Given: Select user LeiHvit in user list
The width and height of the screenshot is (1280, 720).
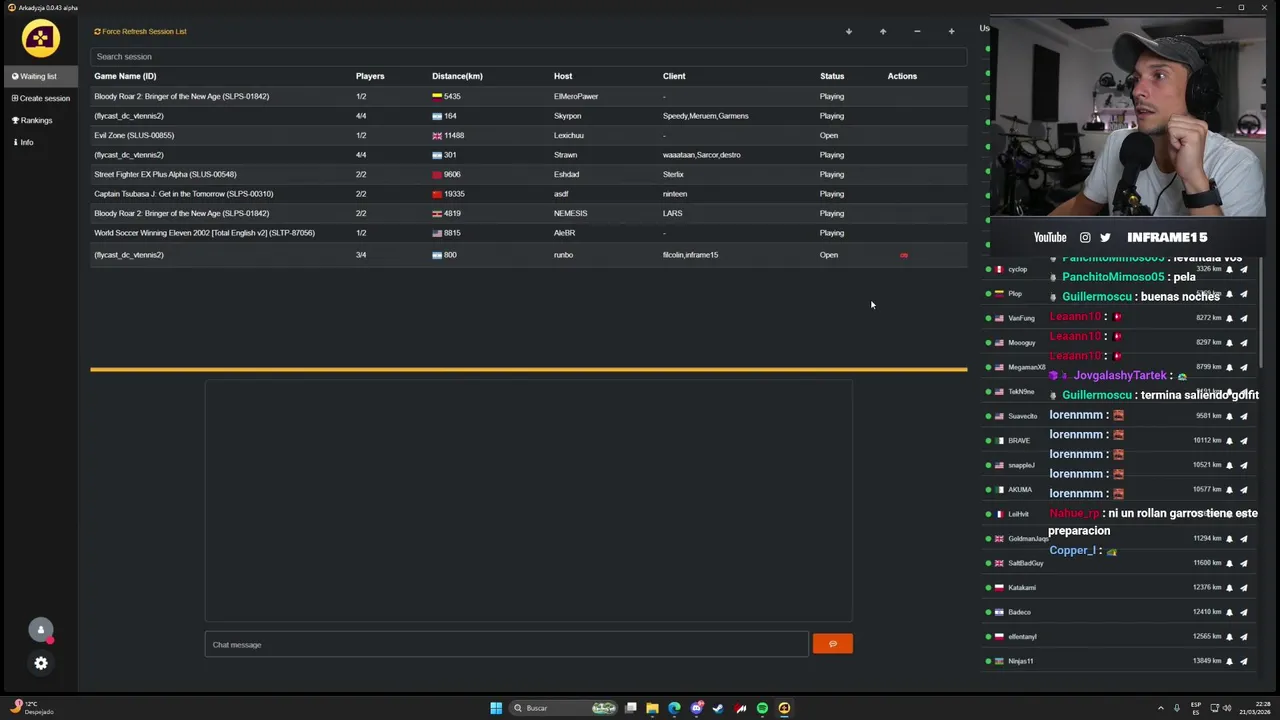Looking at the screenshot, I should (x=1018, y=514).
